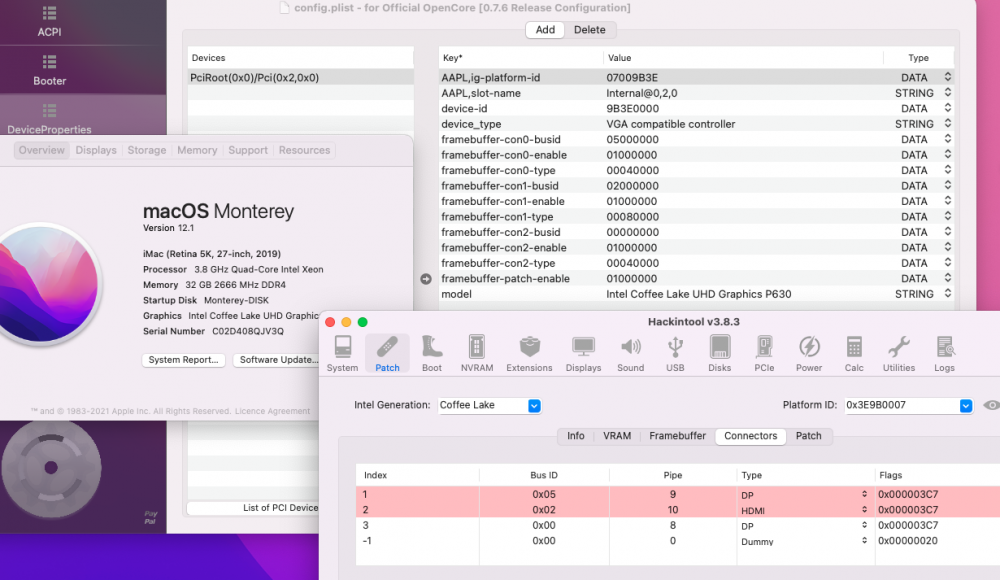This screenshot has height=580, width=1000.
Task: Change type of device-id row
Action: coord(948,108)
